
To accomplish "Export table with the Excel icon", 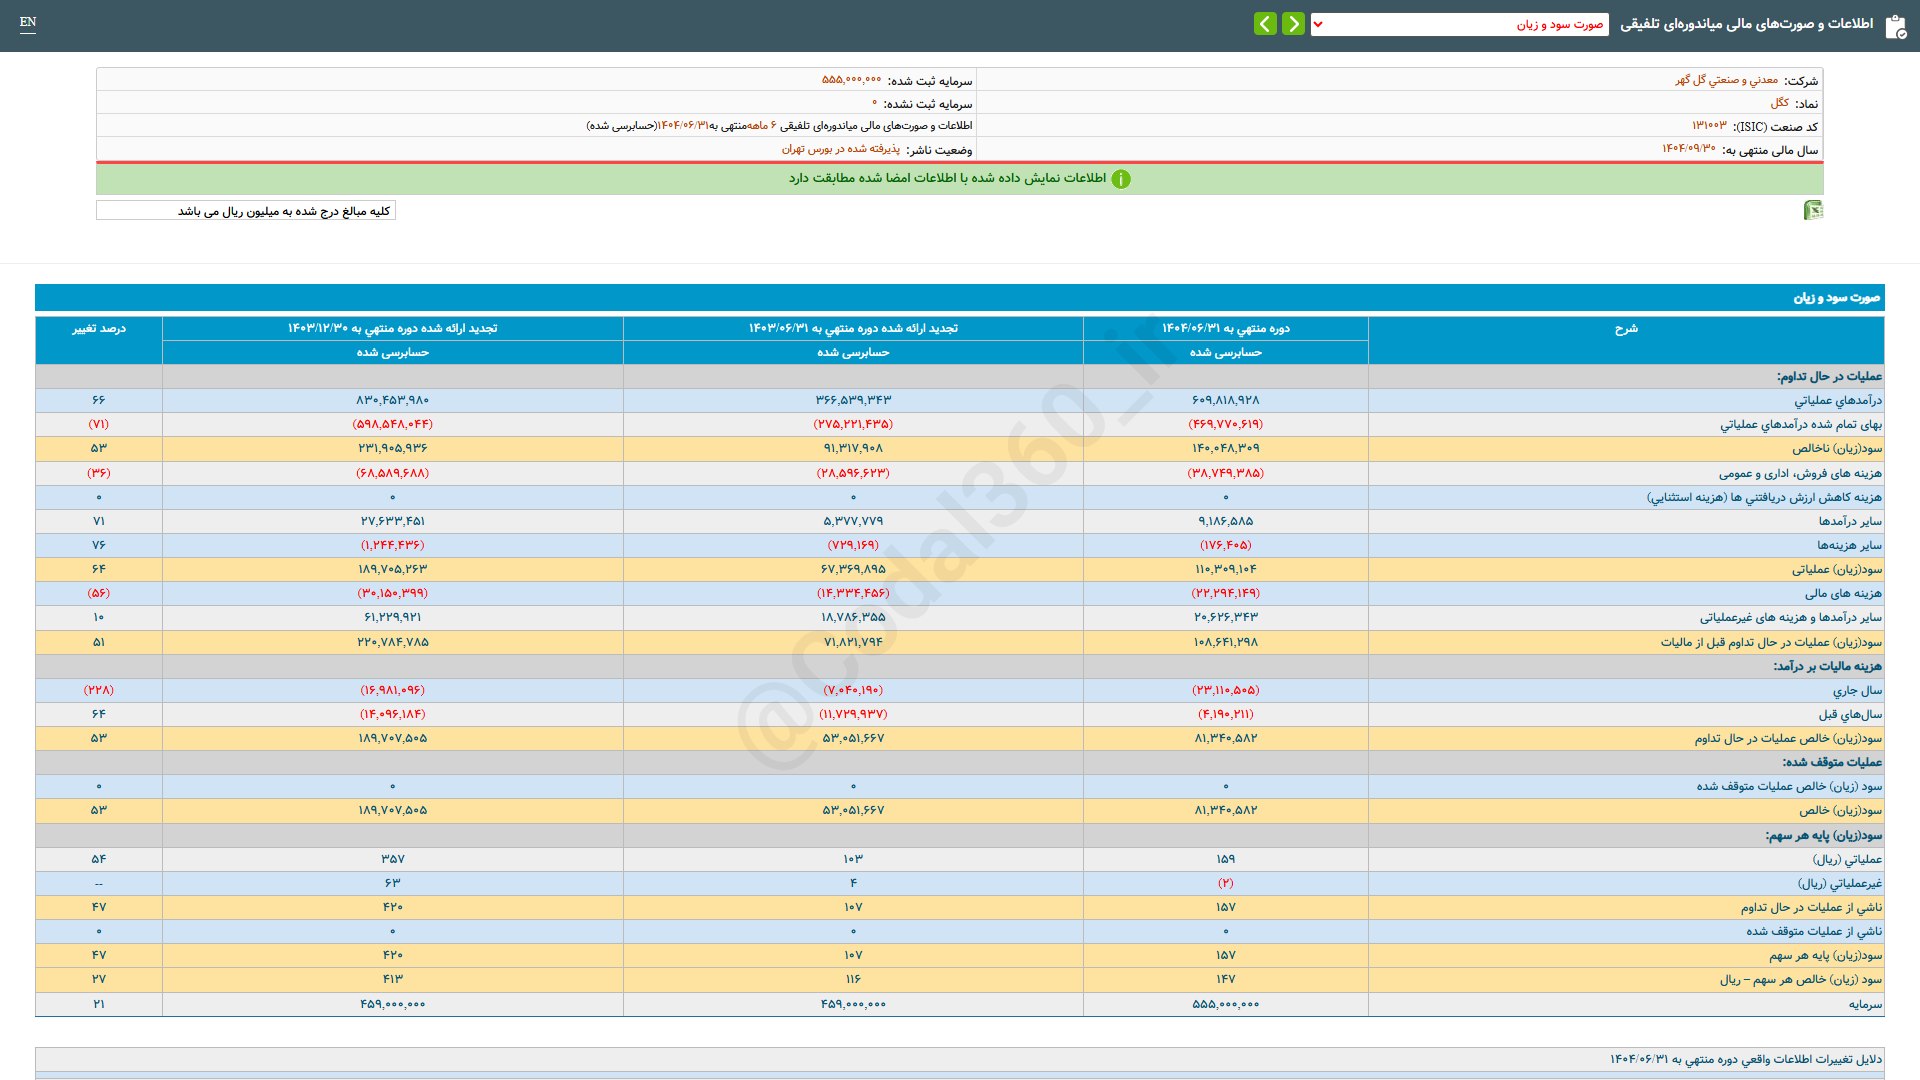I will (1812, 210).
